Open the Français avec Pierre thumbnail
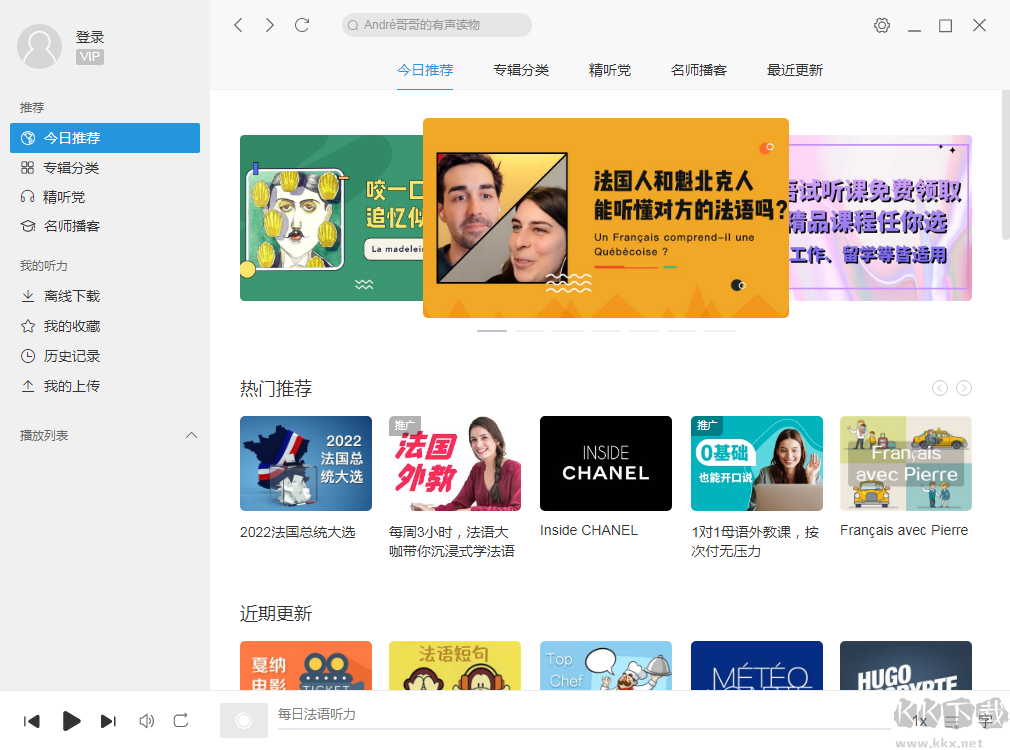This screenshot has height=750, width=1010. tap(905, 463)
